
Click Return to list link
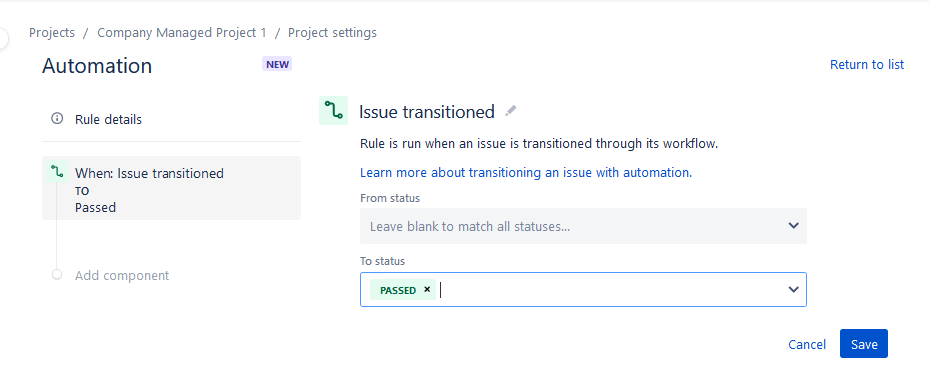point(867,65)
